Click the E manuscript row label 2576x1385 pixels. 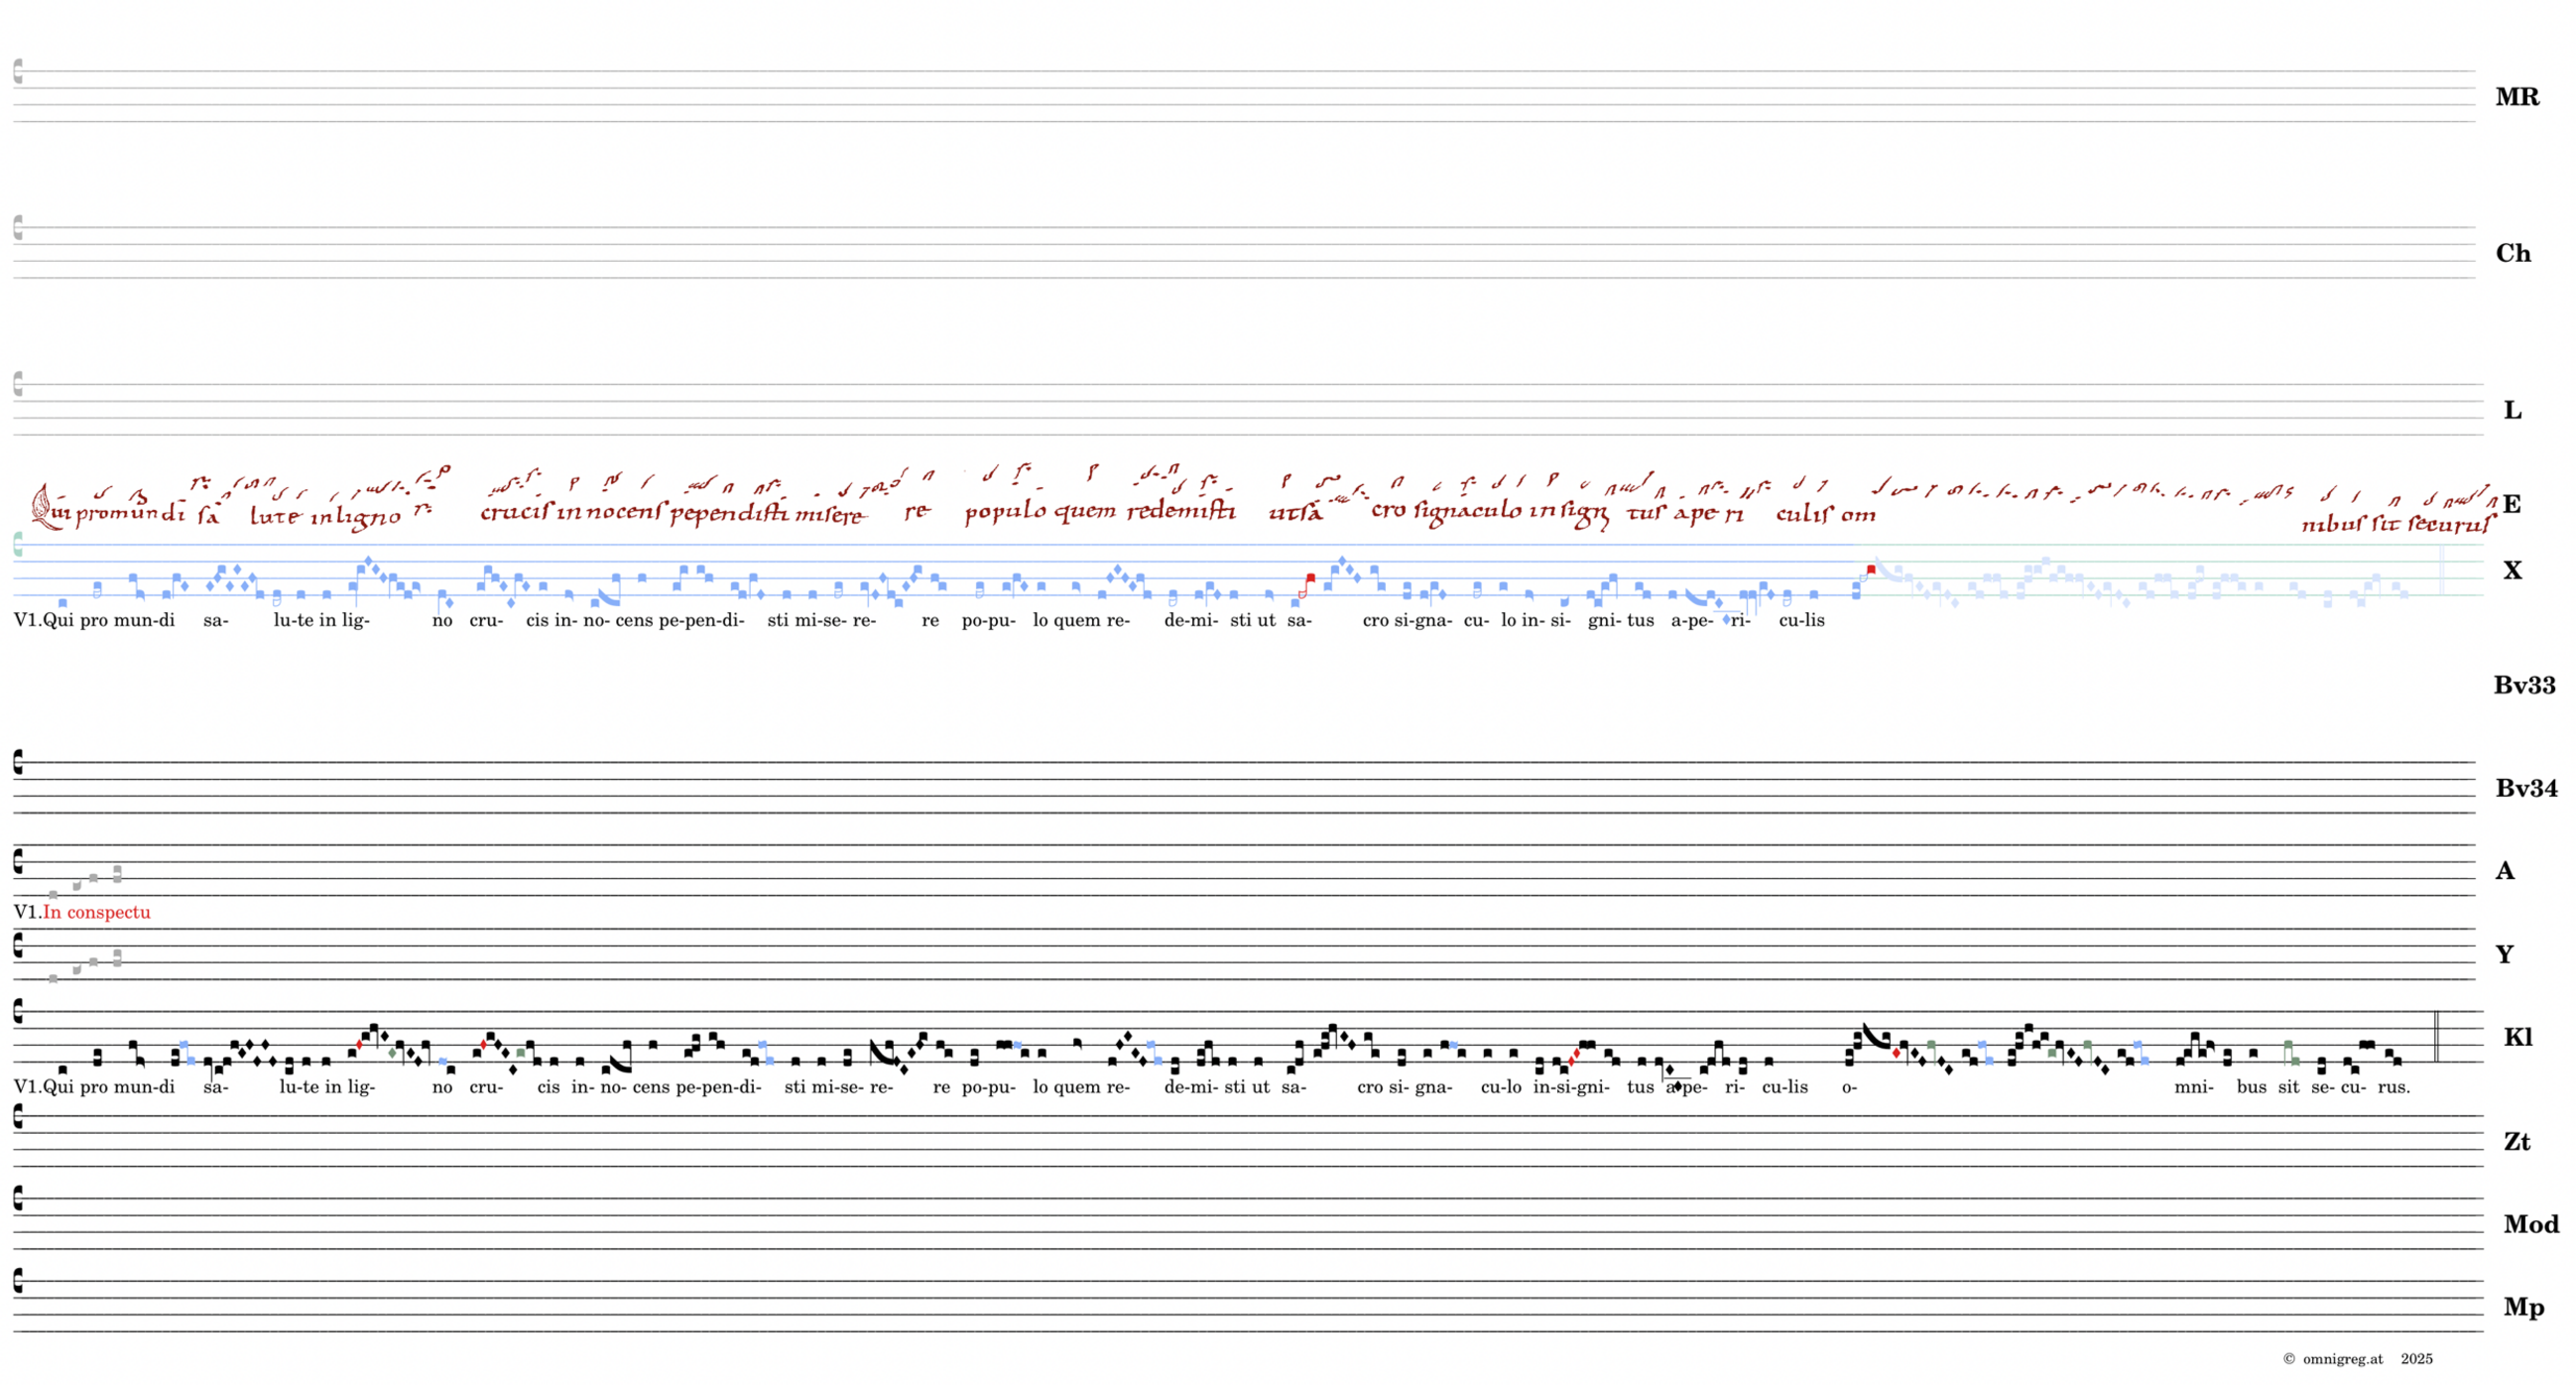(x=2511, y=503)
